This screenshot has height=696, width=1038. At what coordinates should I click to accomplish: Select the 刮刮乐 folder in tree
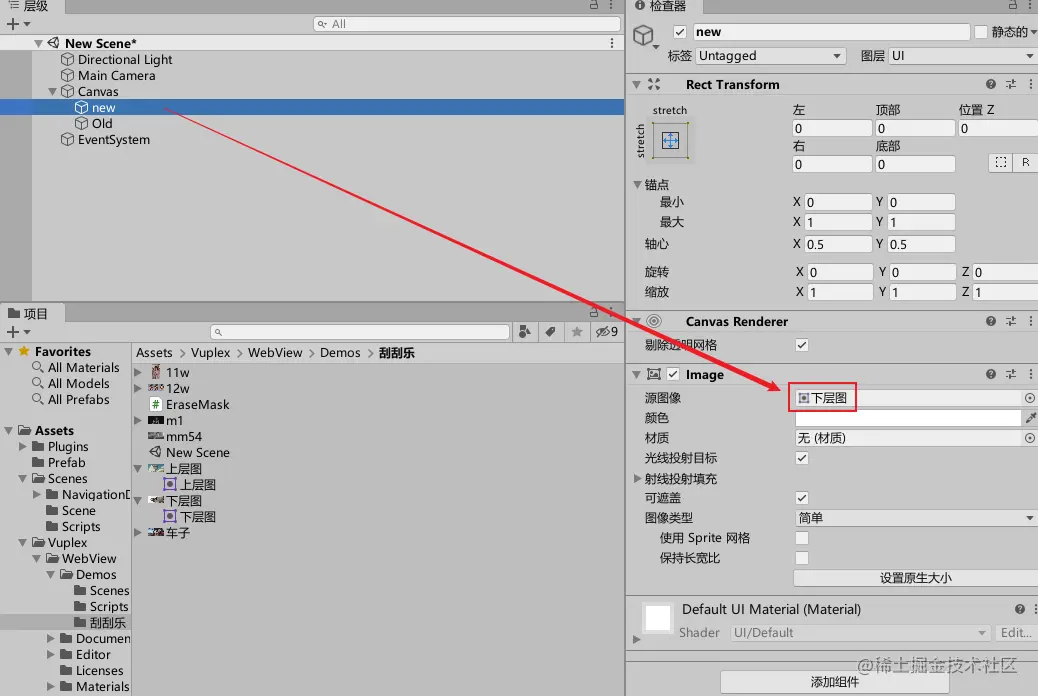(107, 622)
